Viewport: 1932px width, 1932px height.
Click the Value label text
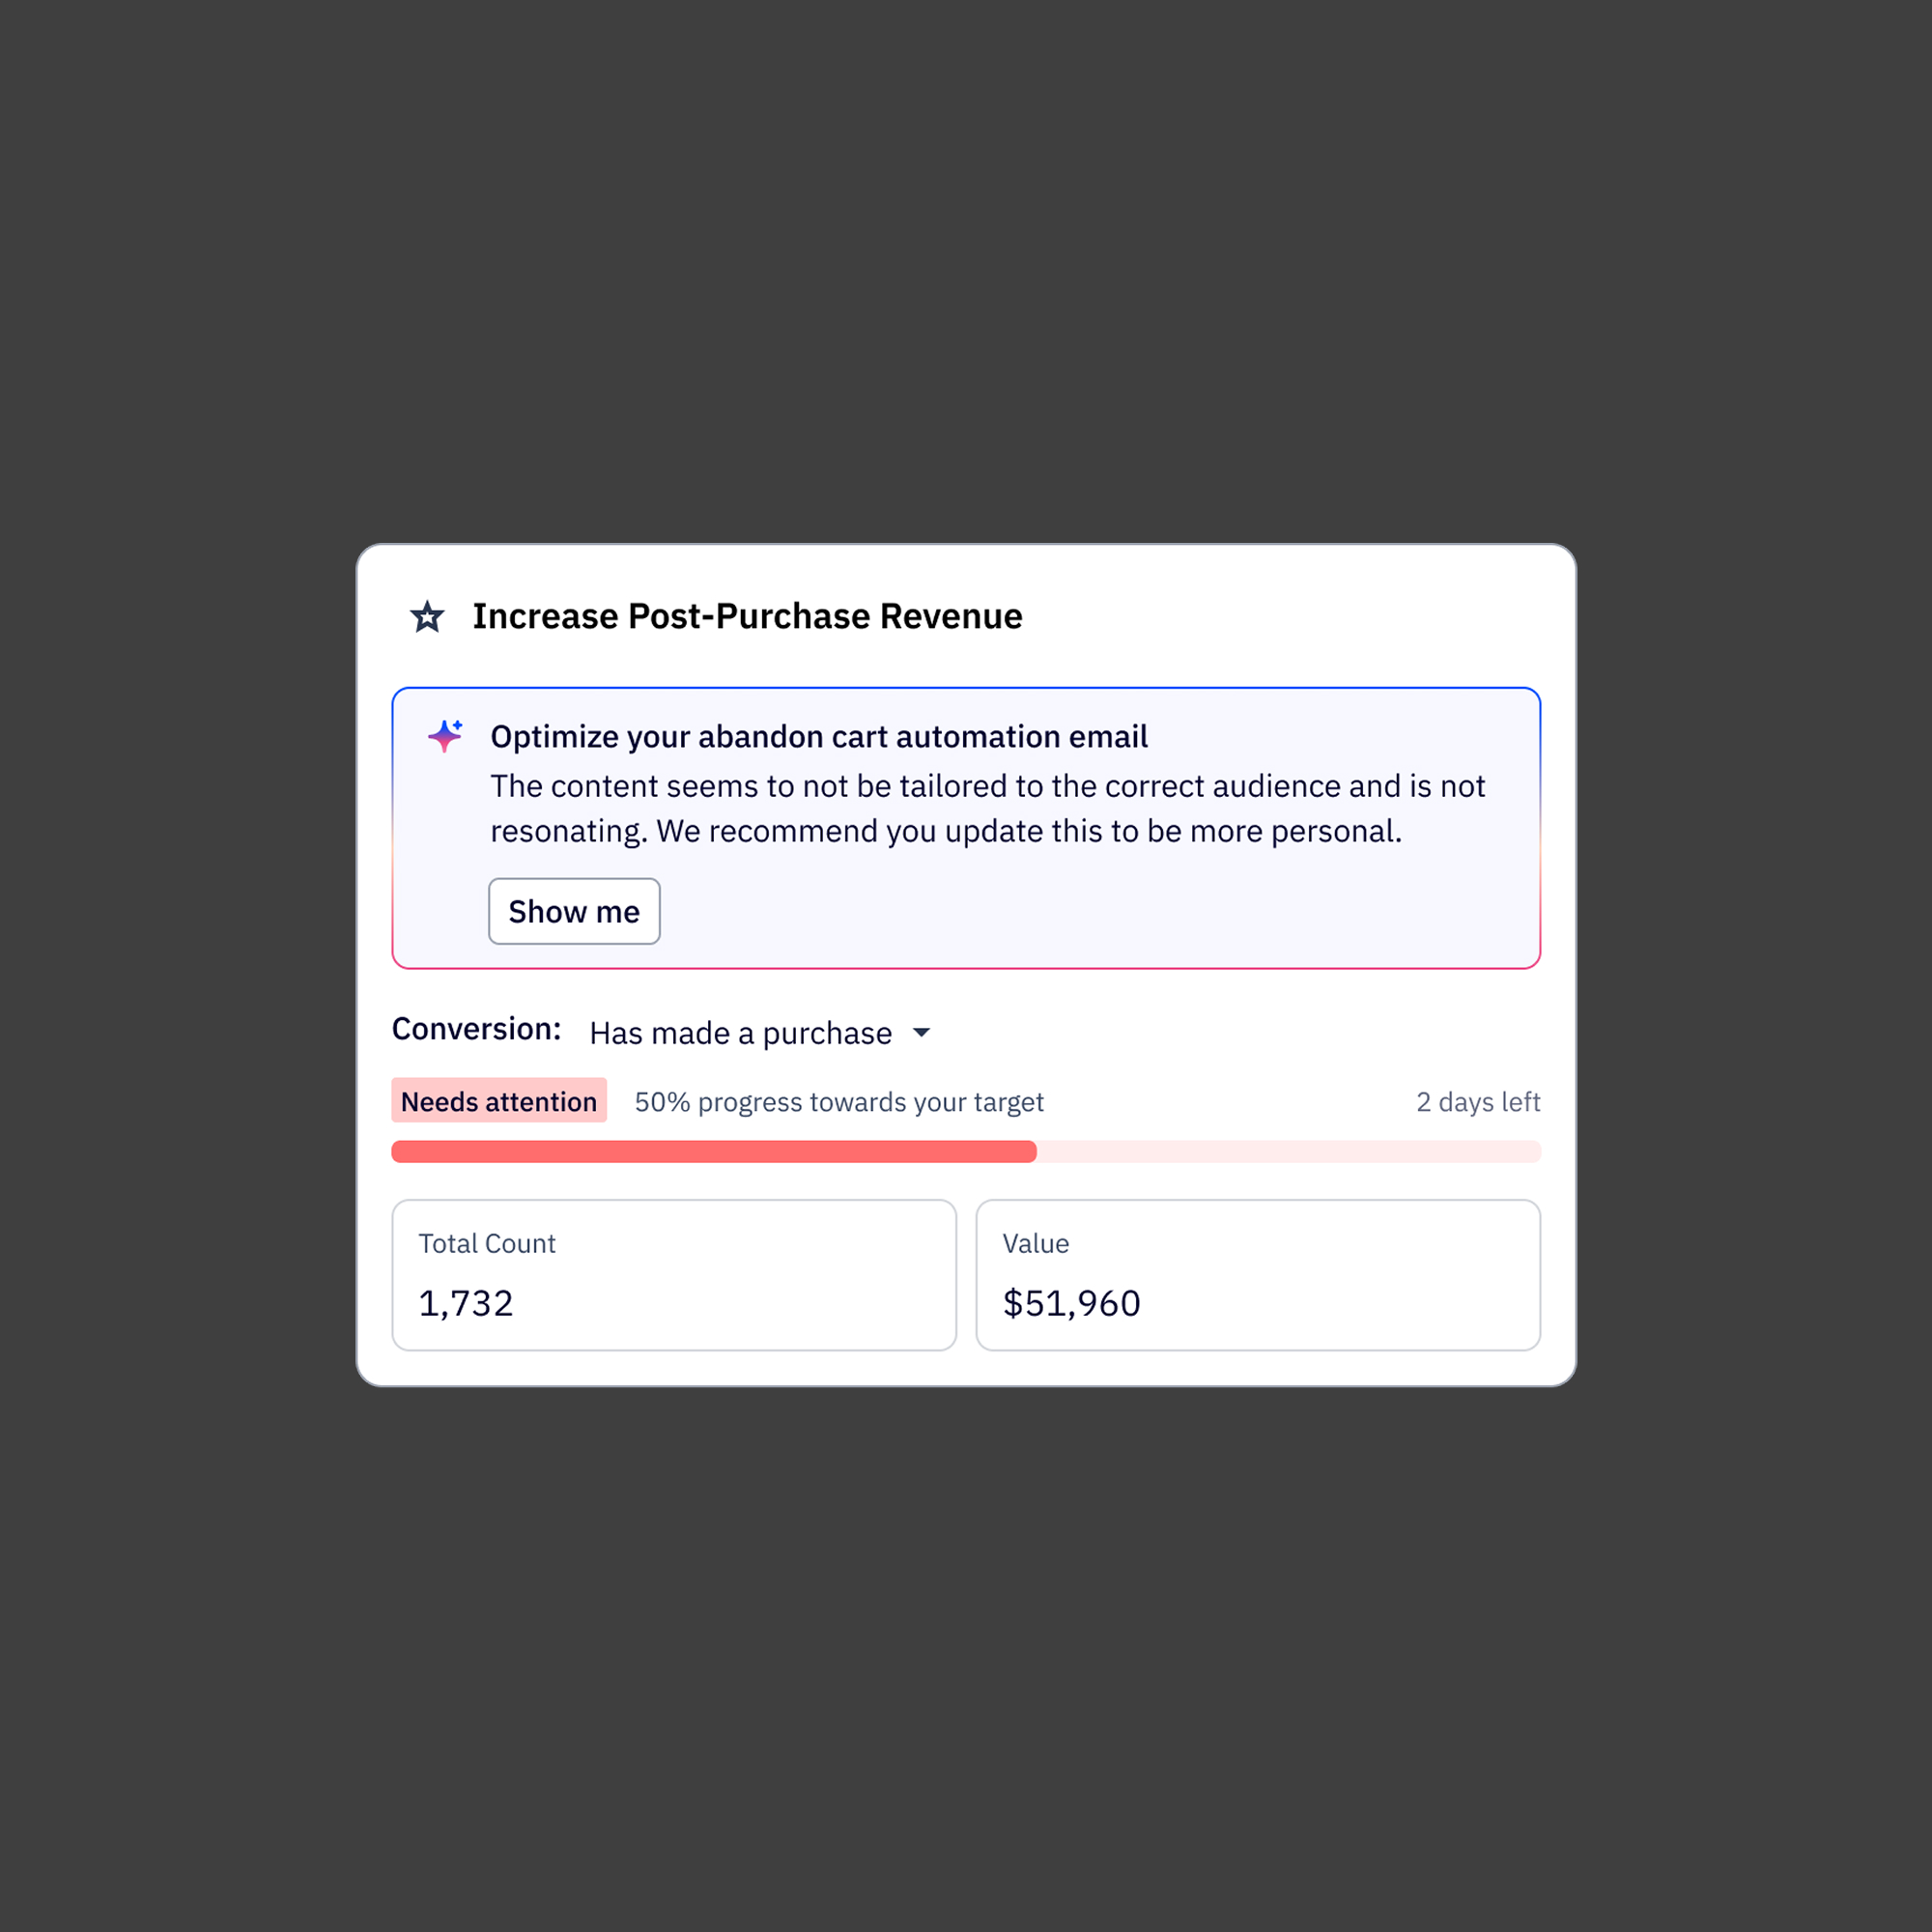pos(1035,1244)
